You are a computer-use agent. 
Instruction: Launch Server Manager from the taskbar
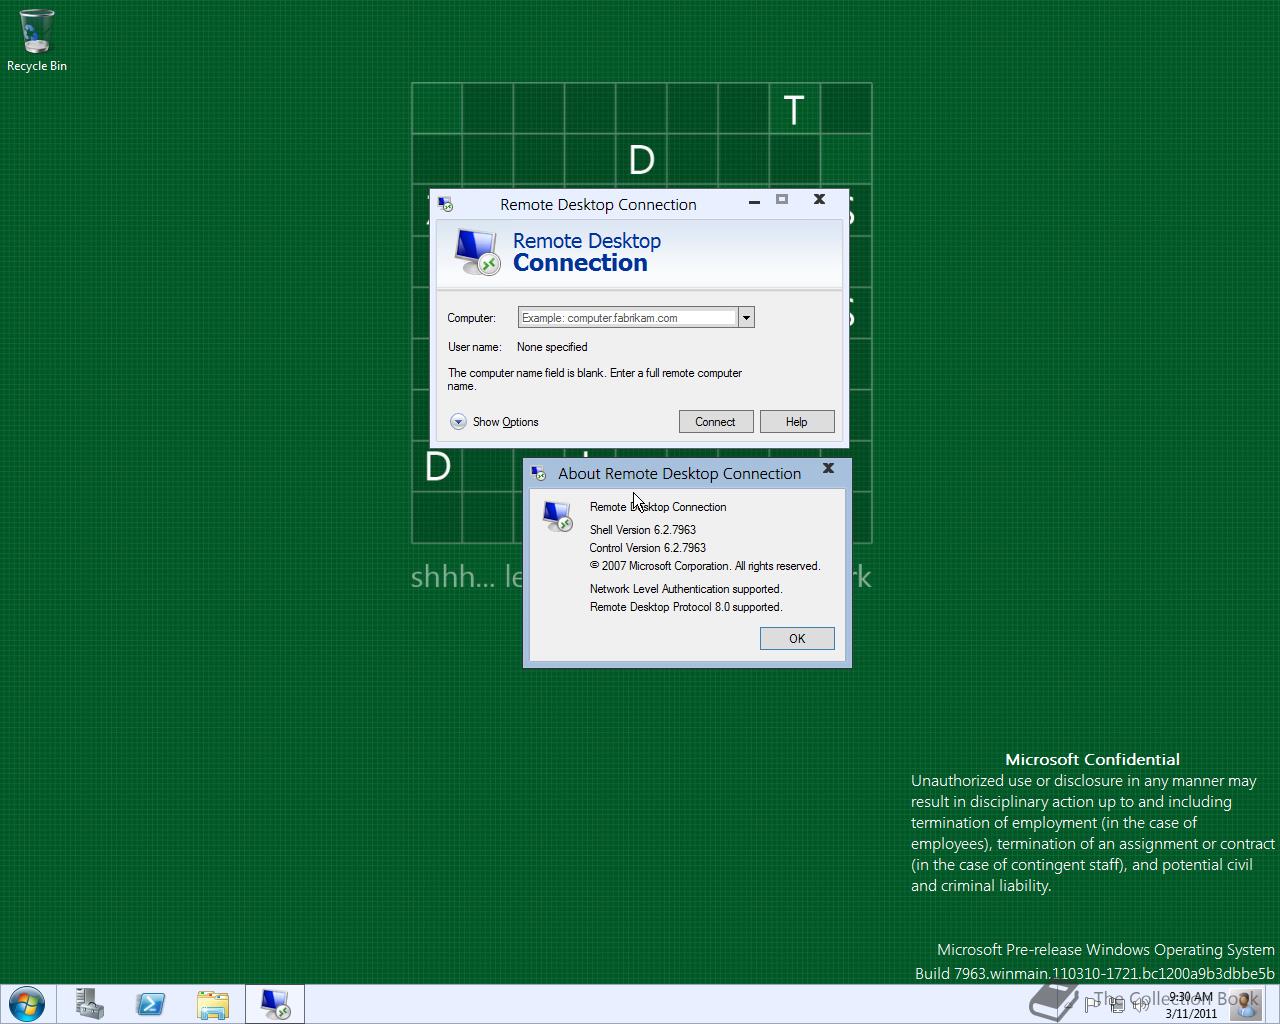pyautogui.click(x=90, y=1004)
